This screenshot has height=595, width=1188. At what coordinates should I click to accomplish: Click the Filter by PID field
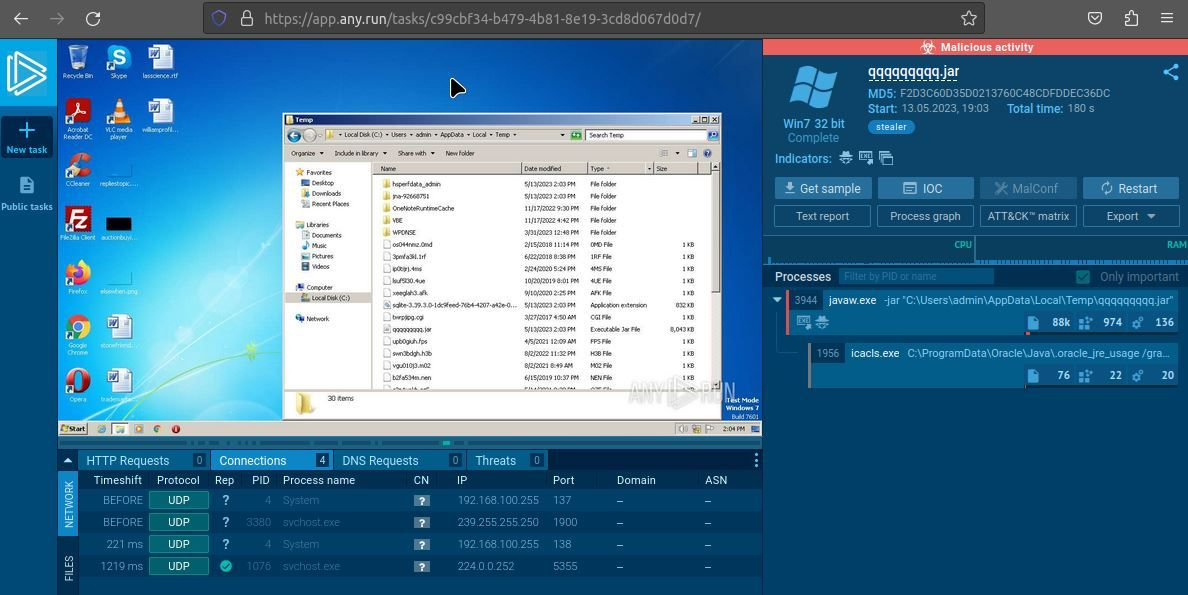(917, 277)
